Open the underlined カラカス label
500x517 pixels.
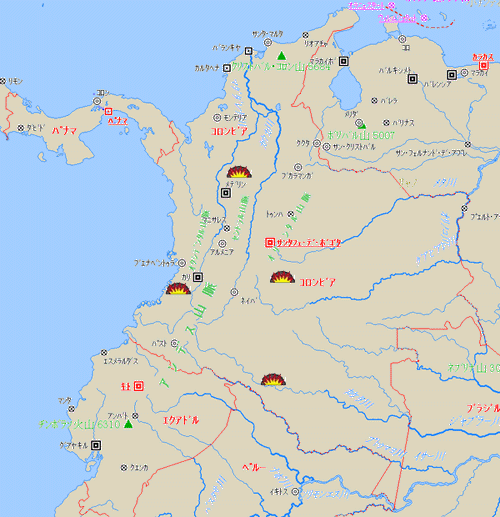click(x=483, y=57)
